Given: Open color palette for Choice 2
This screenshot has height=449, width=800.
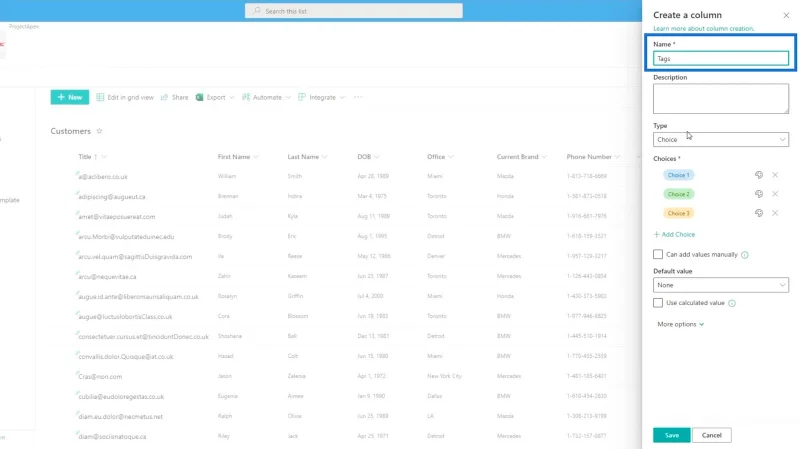Looking at the screenshot, I should tap(759, 194).
